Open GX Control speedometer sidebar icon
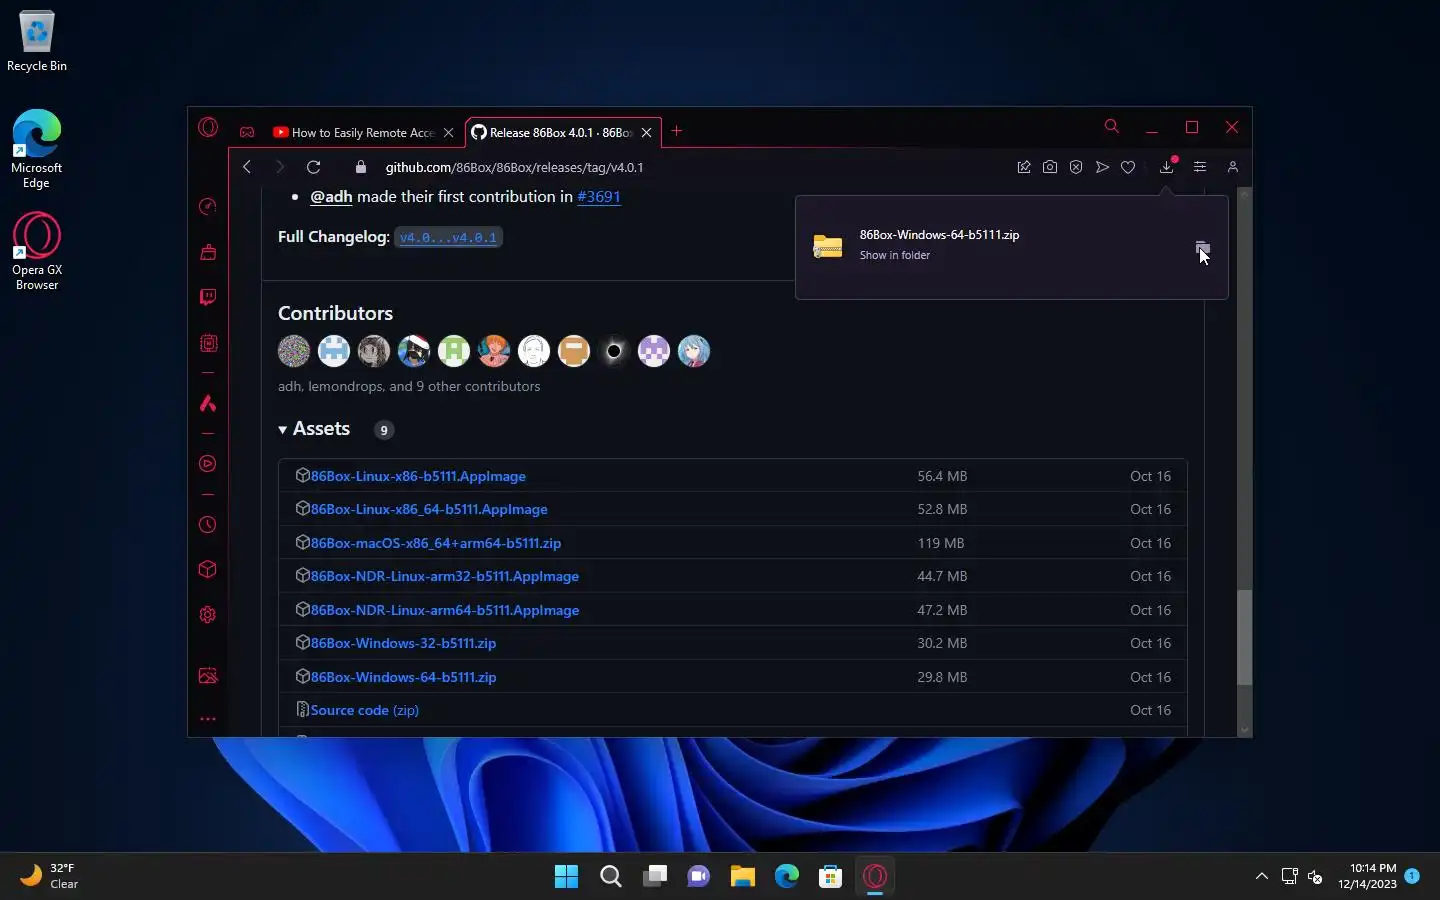Screen dimensions: 1440x900 pyautogui.click(x=208, y=206)
